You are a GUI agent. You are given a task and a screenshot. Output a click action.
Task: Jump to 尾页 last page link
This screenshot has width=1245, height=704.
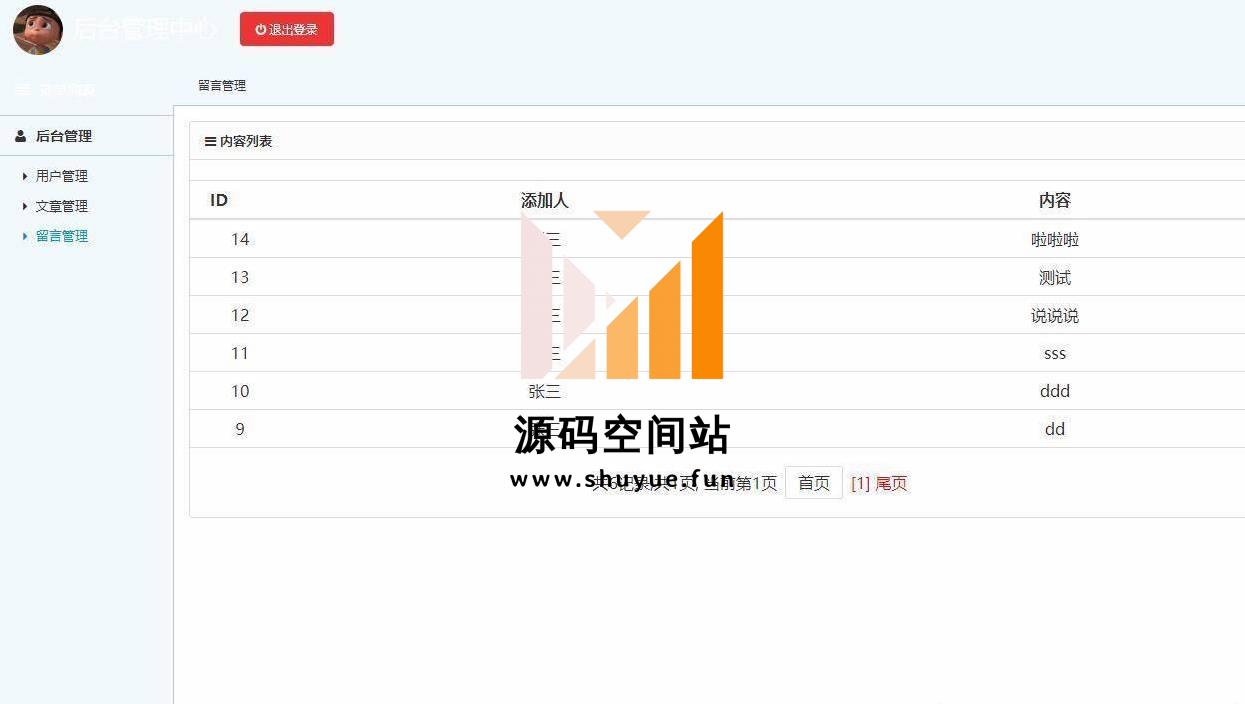(891, 484)
